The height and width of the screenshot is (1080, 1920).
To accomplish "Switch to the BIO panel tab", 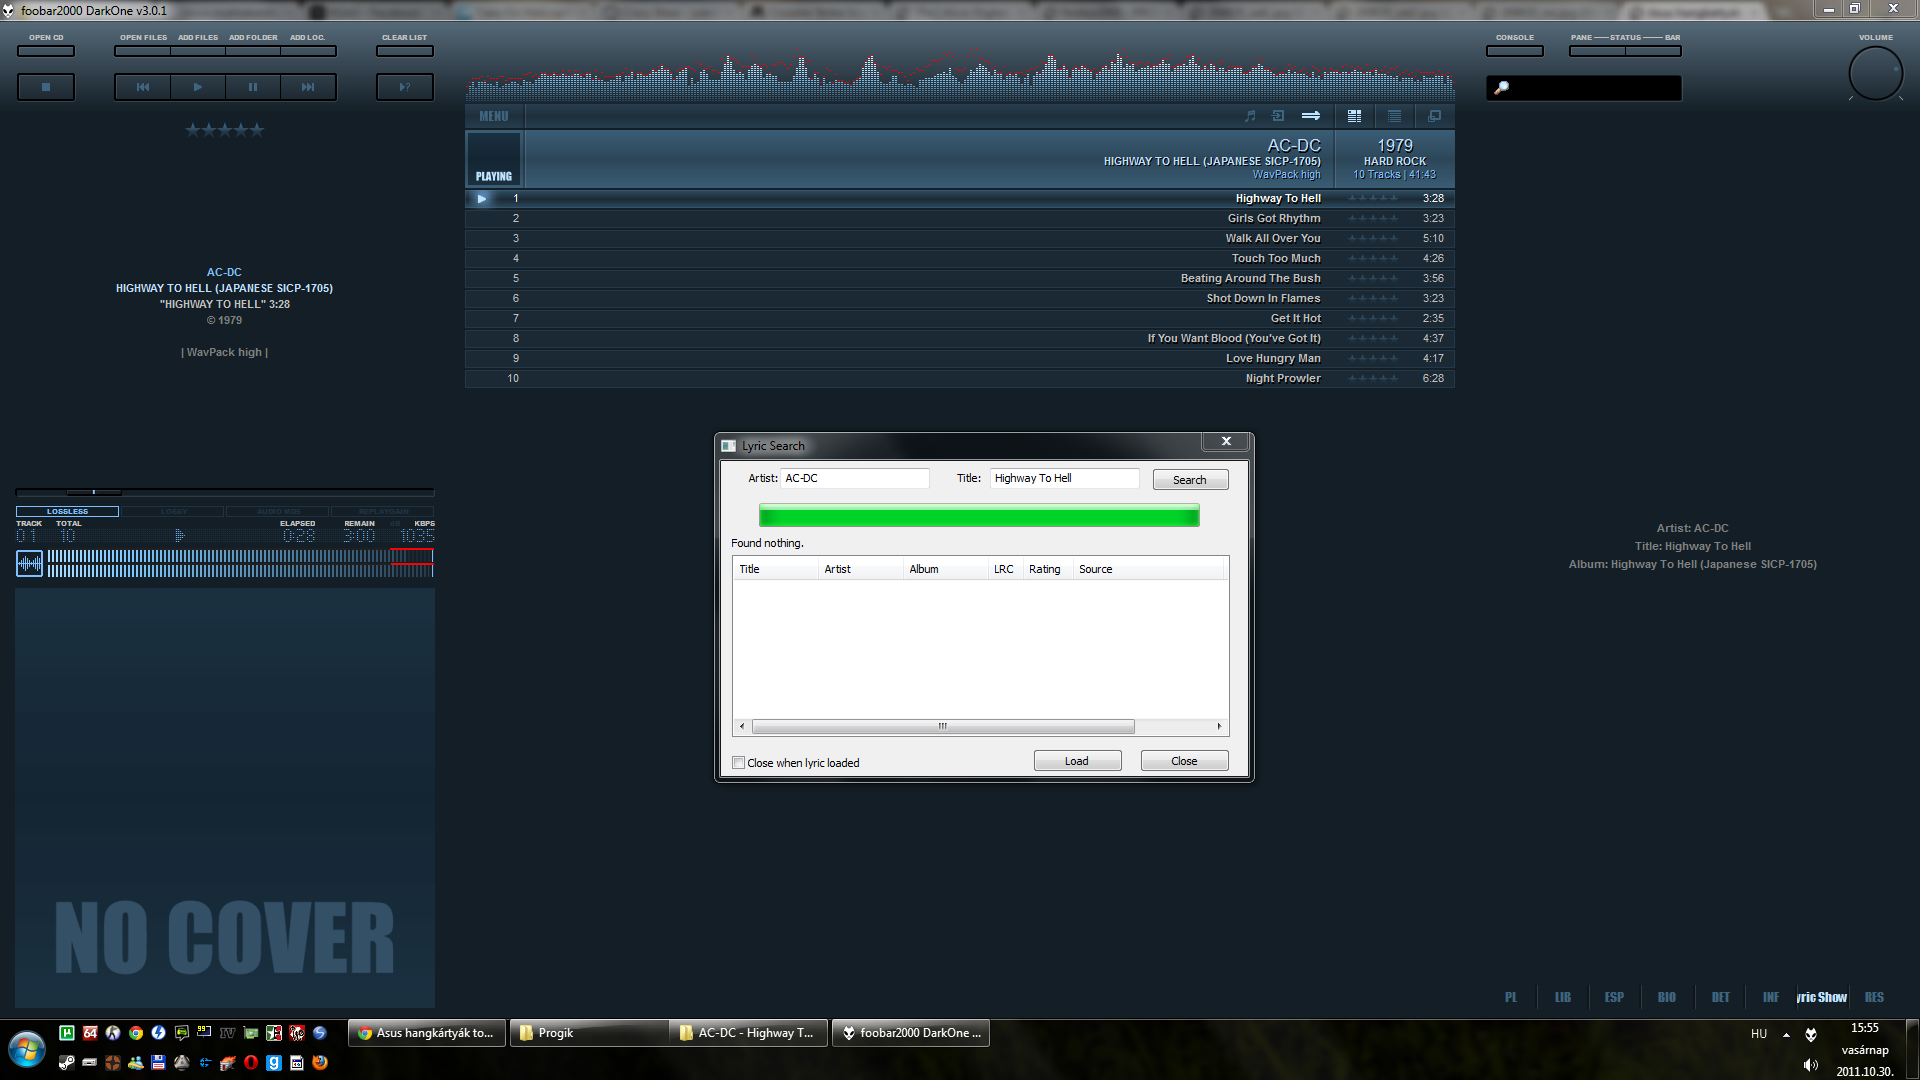I will click(x=1667, y=997).
